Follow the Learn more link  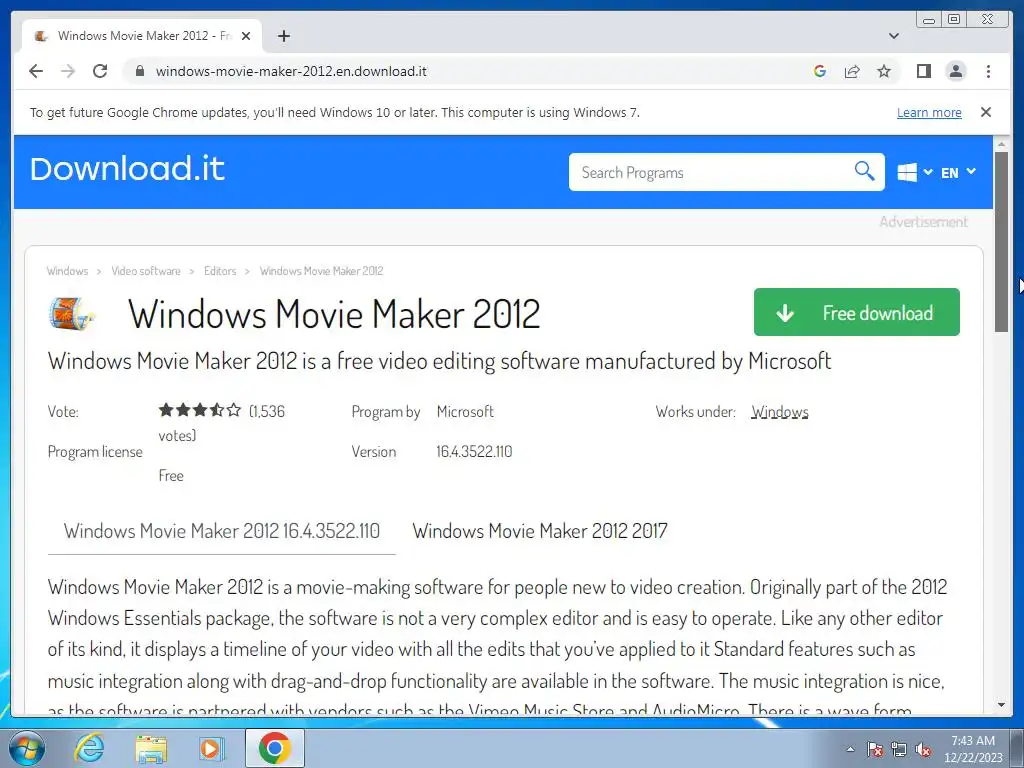click(x=929, y=112)
